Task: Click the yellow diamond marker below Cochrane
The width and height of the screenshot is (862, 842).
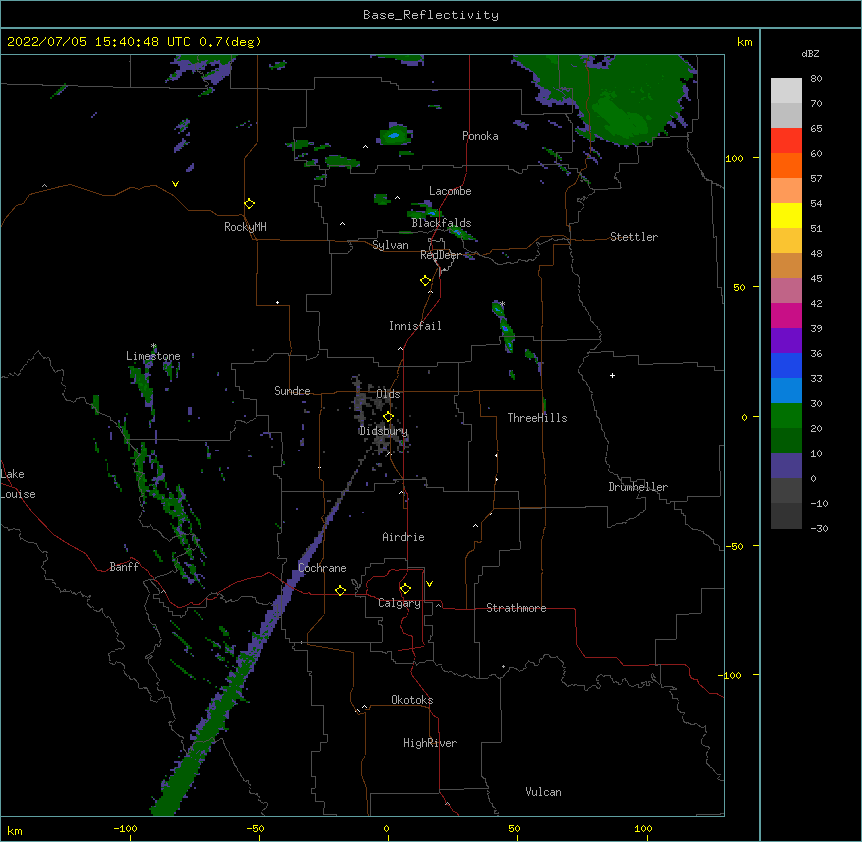Action: point(340,590)
